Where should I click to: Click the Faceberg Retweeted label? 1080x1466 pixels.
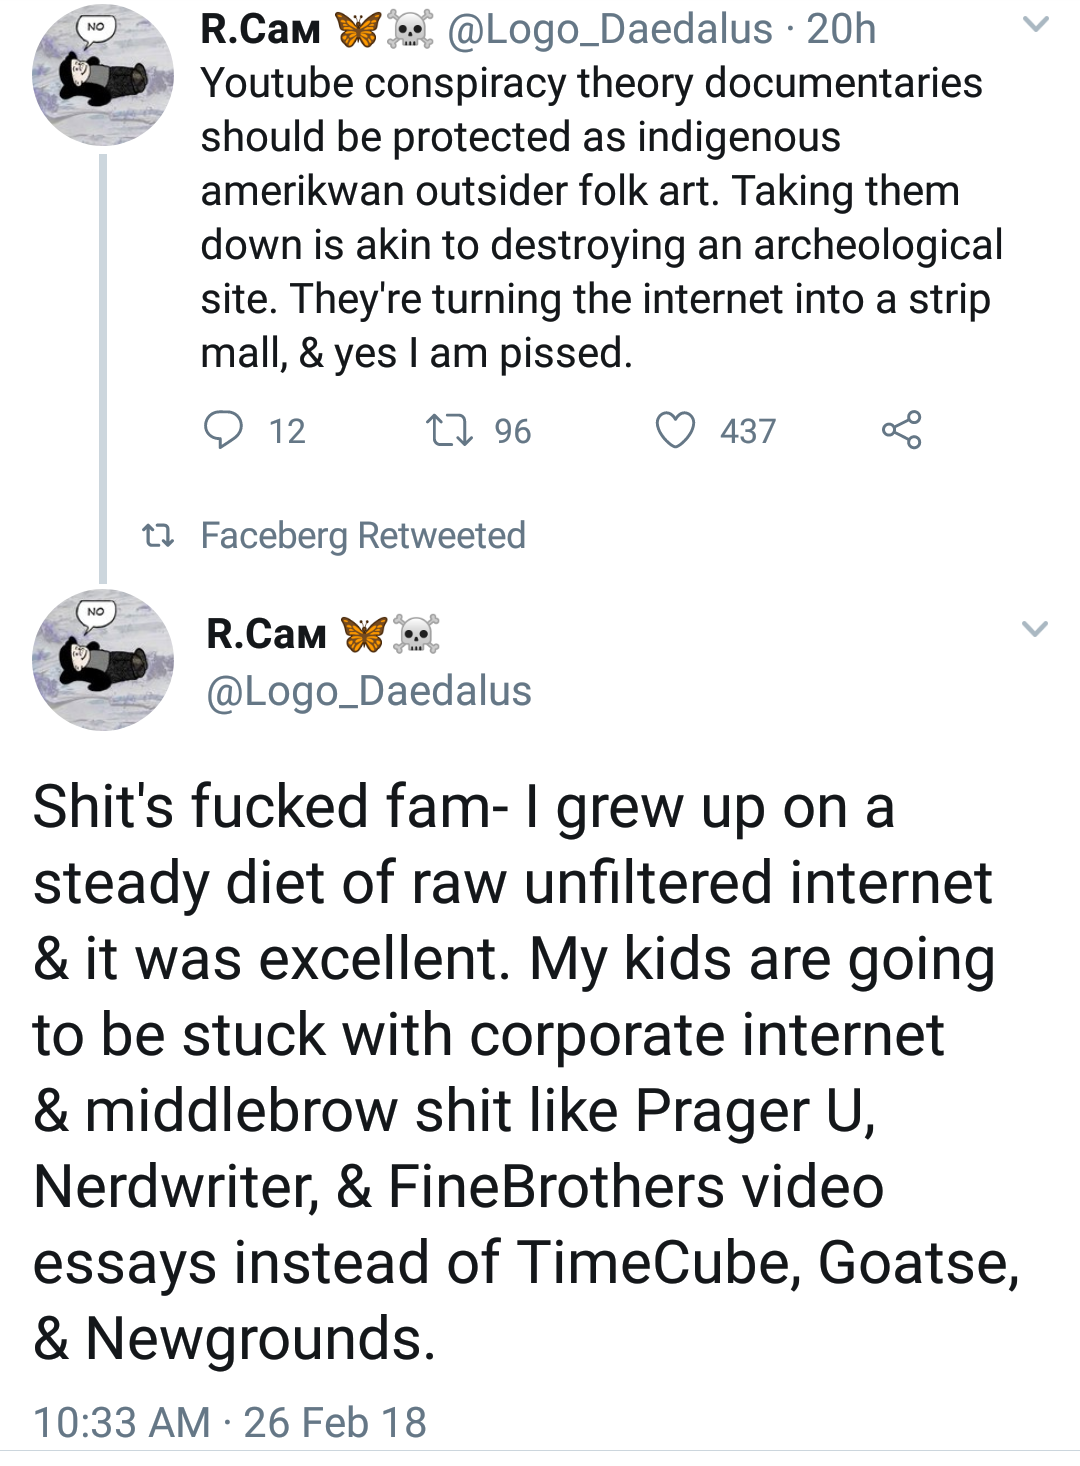tap(363, 536)
